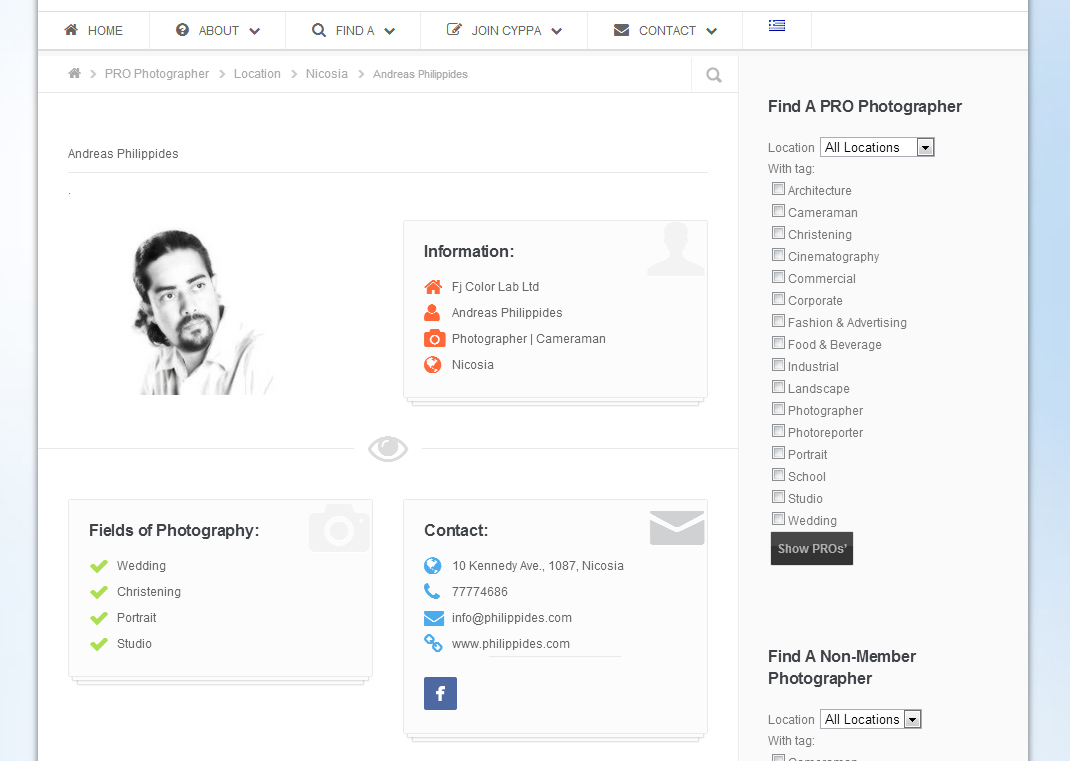This screenshot has height=761, width=1070.
Task: Expand the FIND A menu
Action: pos(352,30)
